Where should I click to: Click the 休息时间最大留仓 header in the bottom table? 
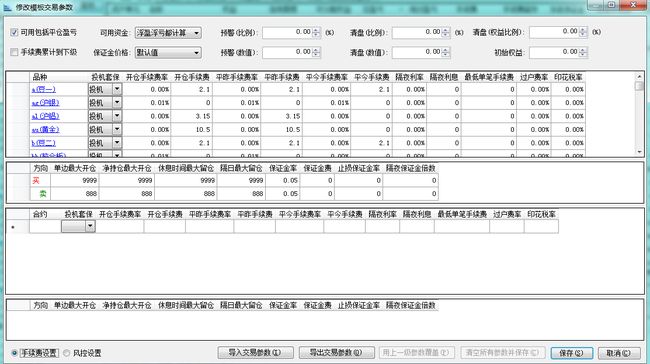tap(185, 306)
